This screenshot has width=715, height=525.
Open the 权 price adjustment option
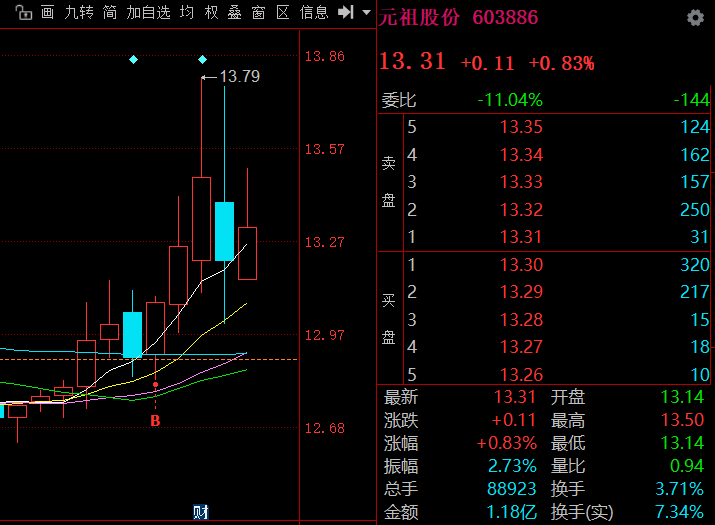click(211, 12)
